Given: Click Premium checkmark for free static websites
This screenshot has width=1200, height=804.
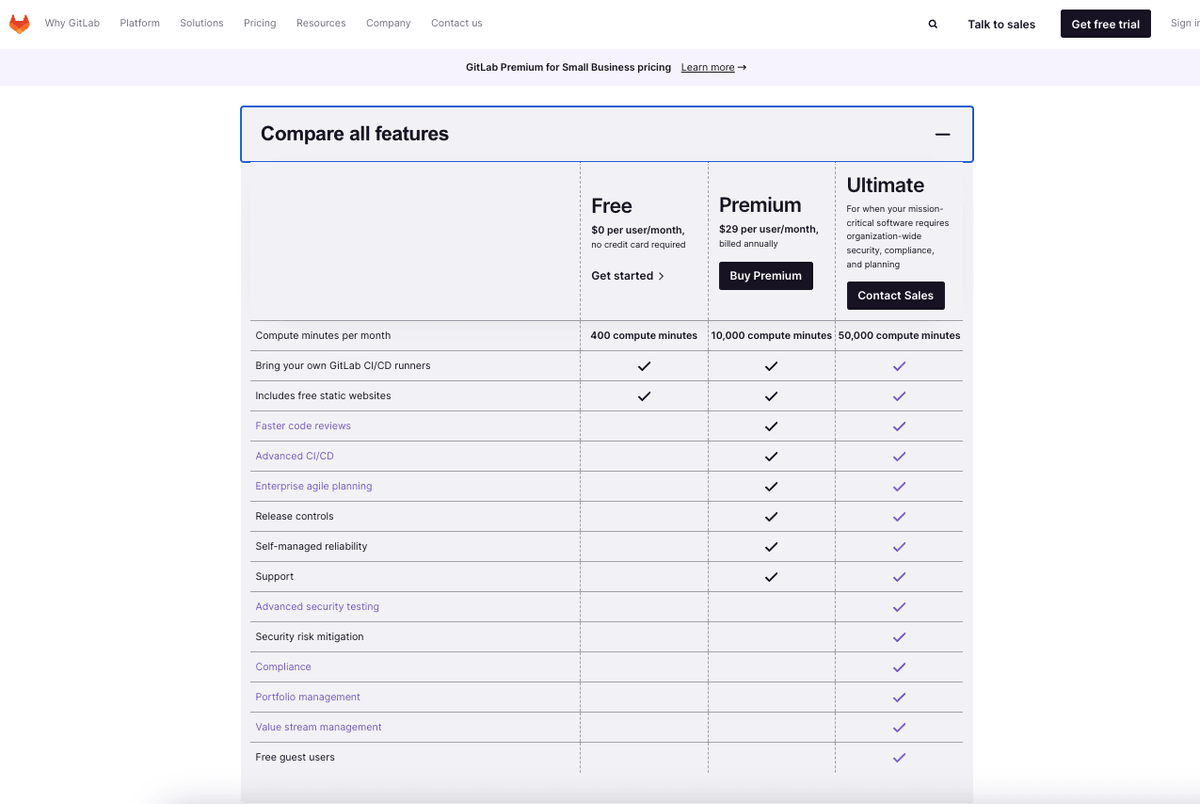Looking at the screenshot, I should (x=771, y=396).
